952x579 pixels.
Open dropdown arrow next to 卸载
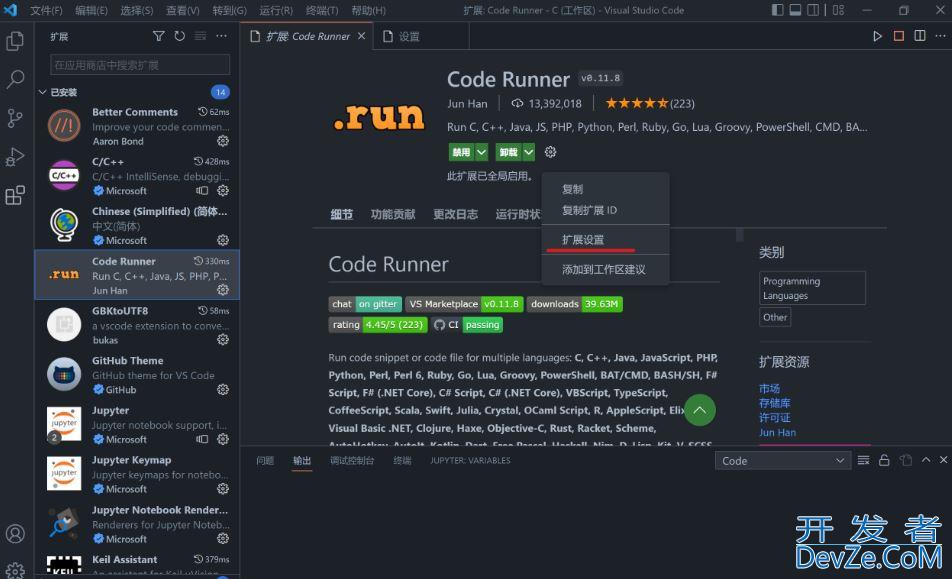pos(529,152)
